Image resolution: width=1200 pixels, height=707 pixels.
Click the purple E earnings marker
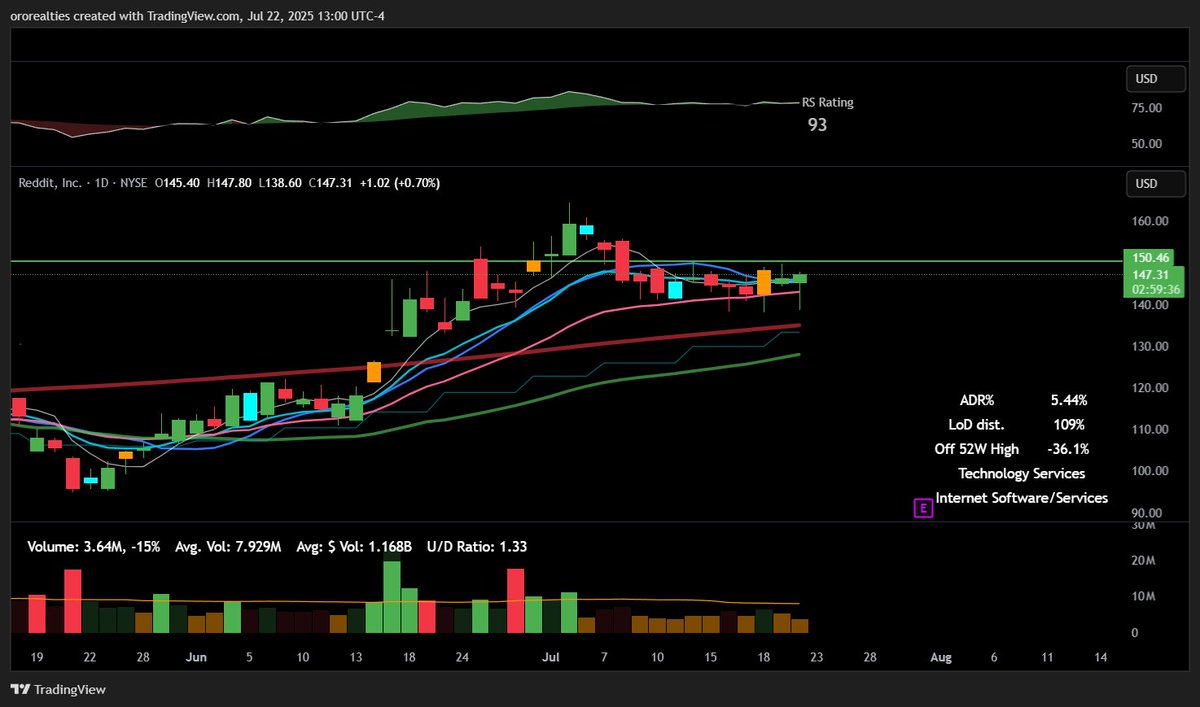(923, 509)
